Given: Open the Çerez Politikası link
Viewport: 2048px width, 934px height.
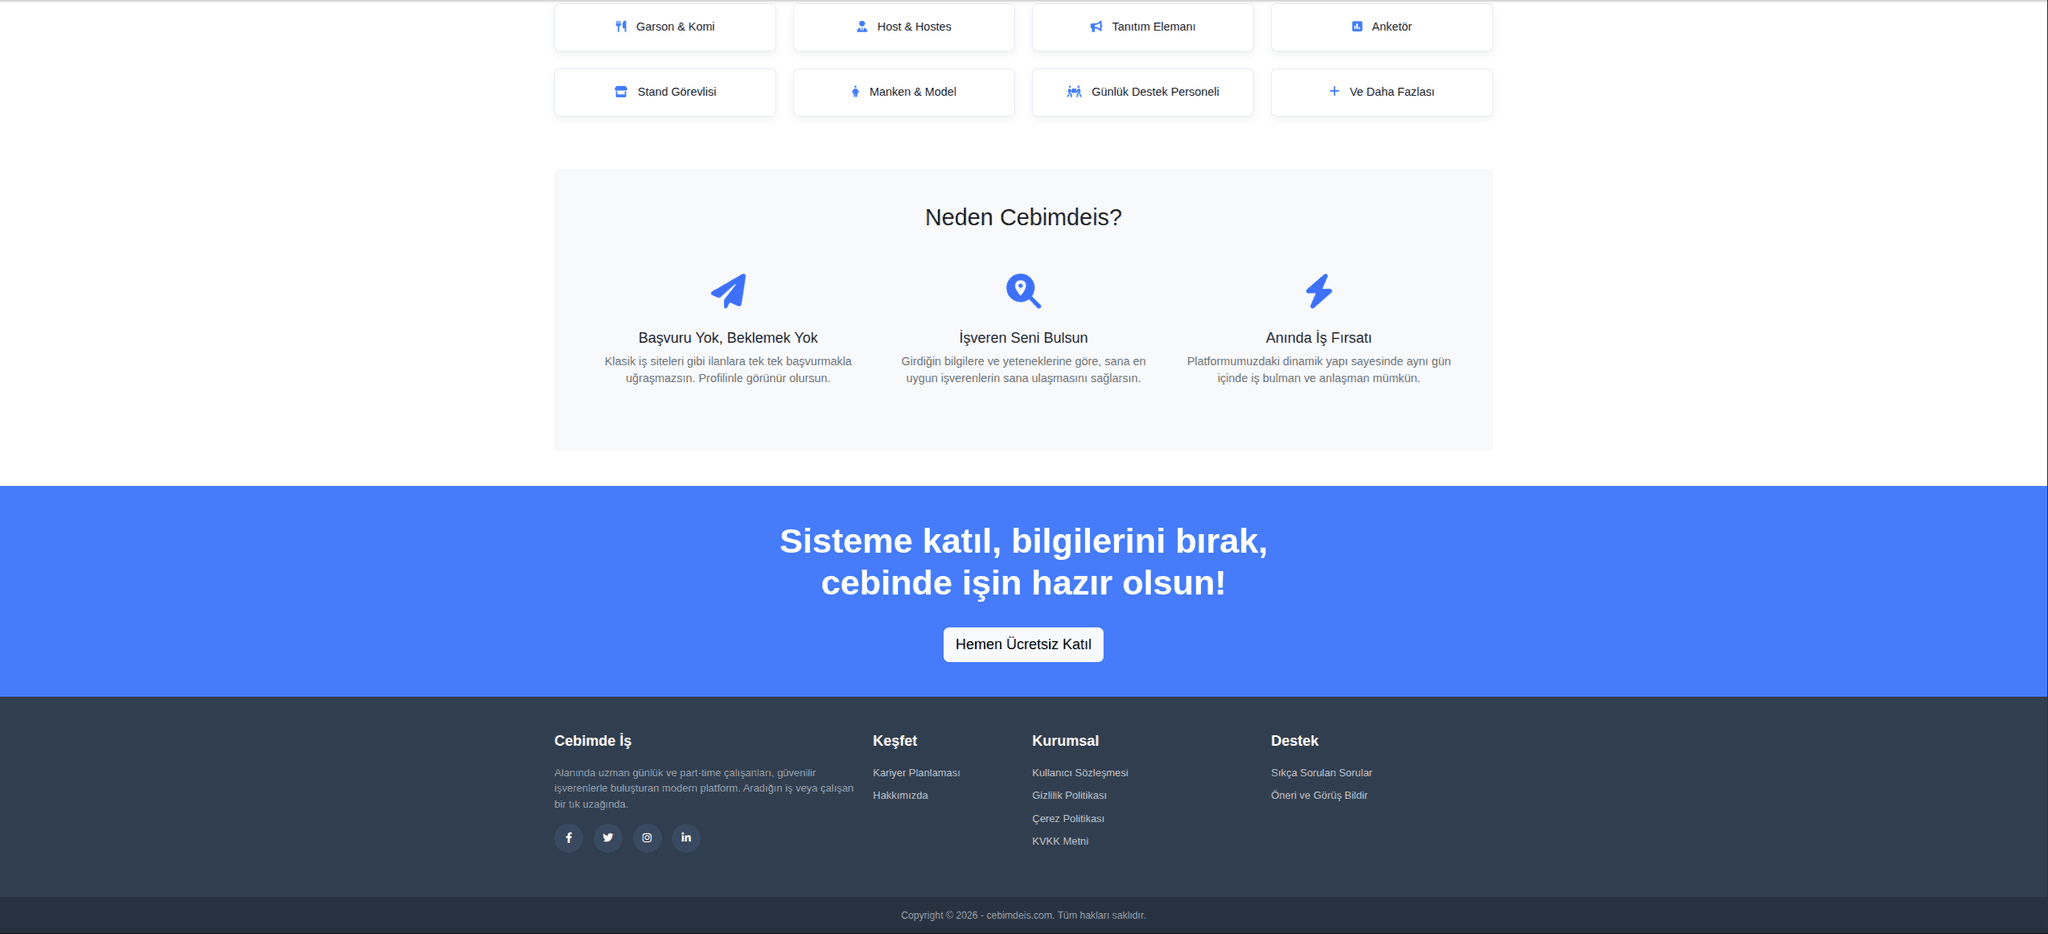Looking at the screenshot, I should pyautogui.click(x=1068, y=819).
